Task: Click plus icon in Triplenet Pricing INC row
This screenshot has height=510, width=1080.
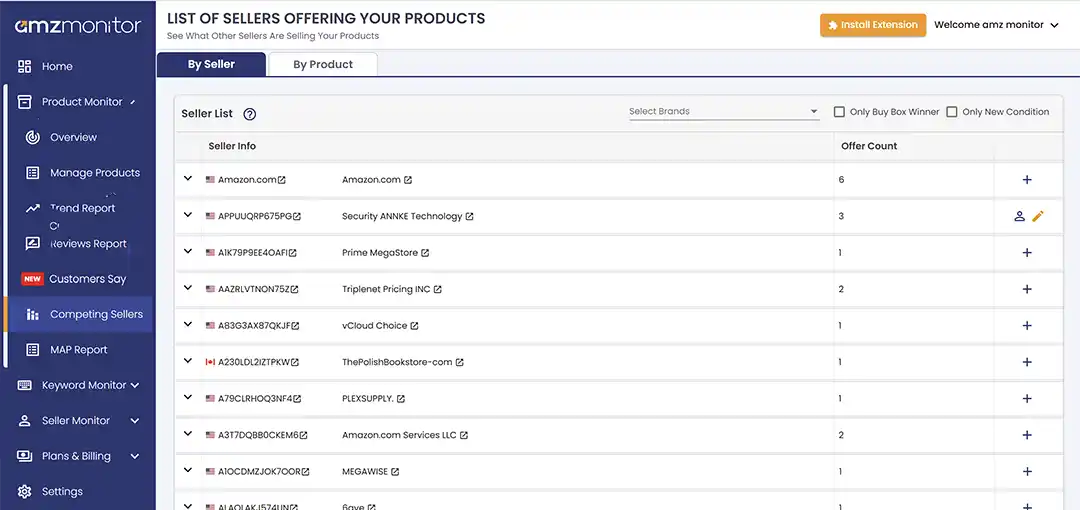Action: pos(1027,289)
